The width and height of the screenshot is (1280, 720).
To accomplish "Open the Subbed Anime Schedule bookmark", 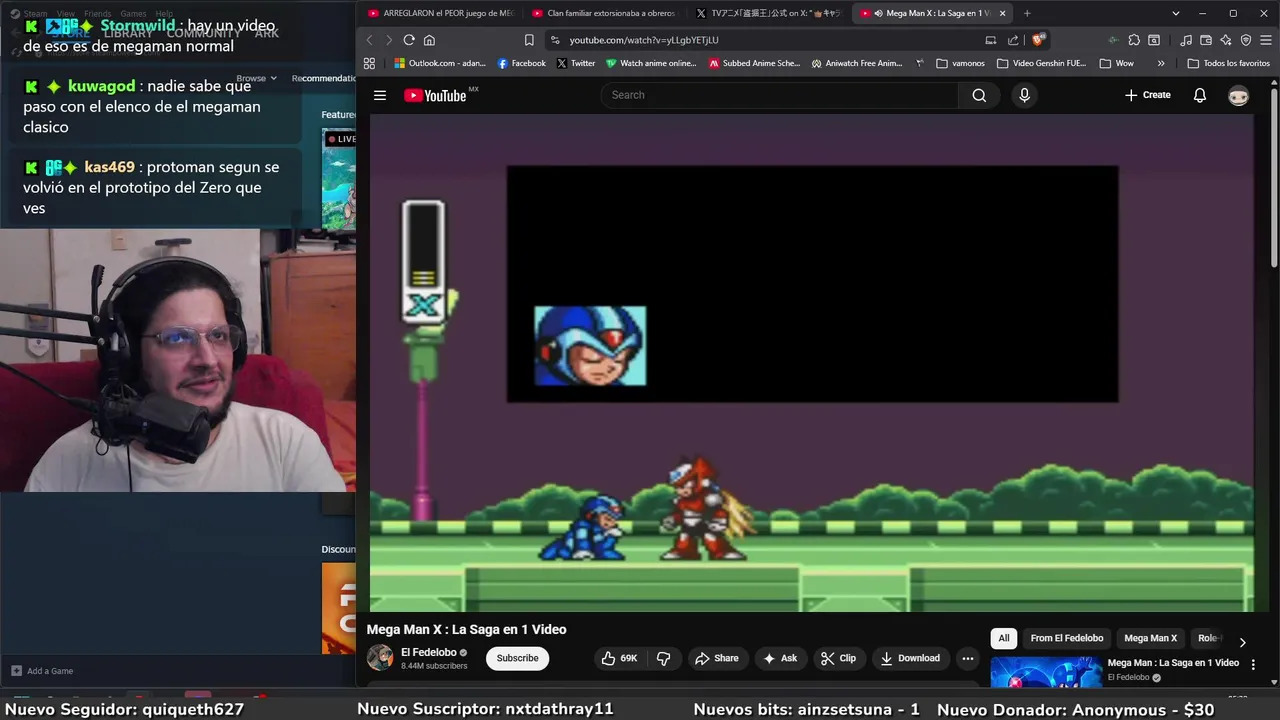I will coord(754,63).
